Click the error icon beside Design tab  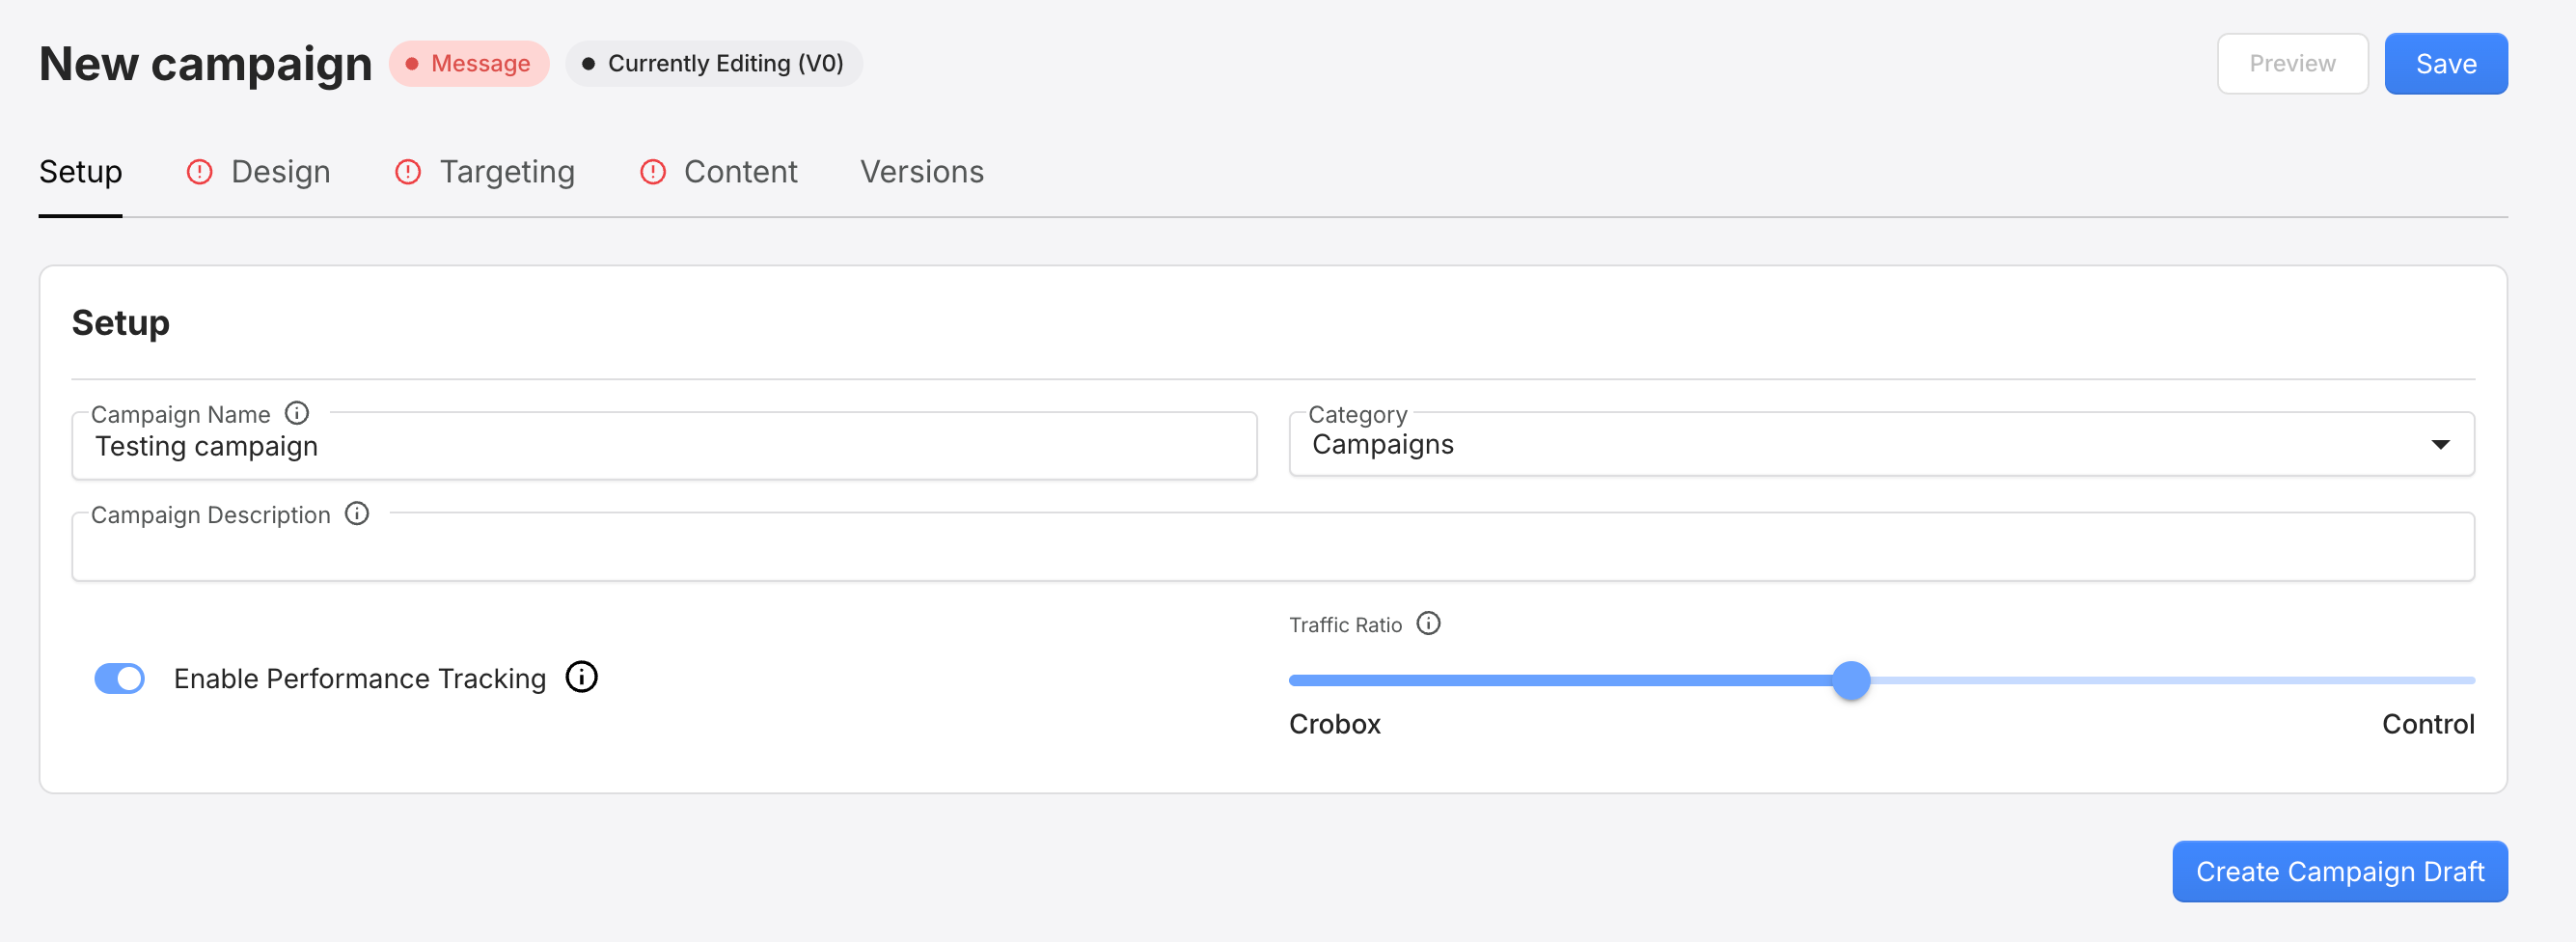(199, 172)
